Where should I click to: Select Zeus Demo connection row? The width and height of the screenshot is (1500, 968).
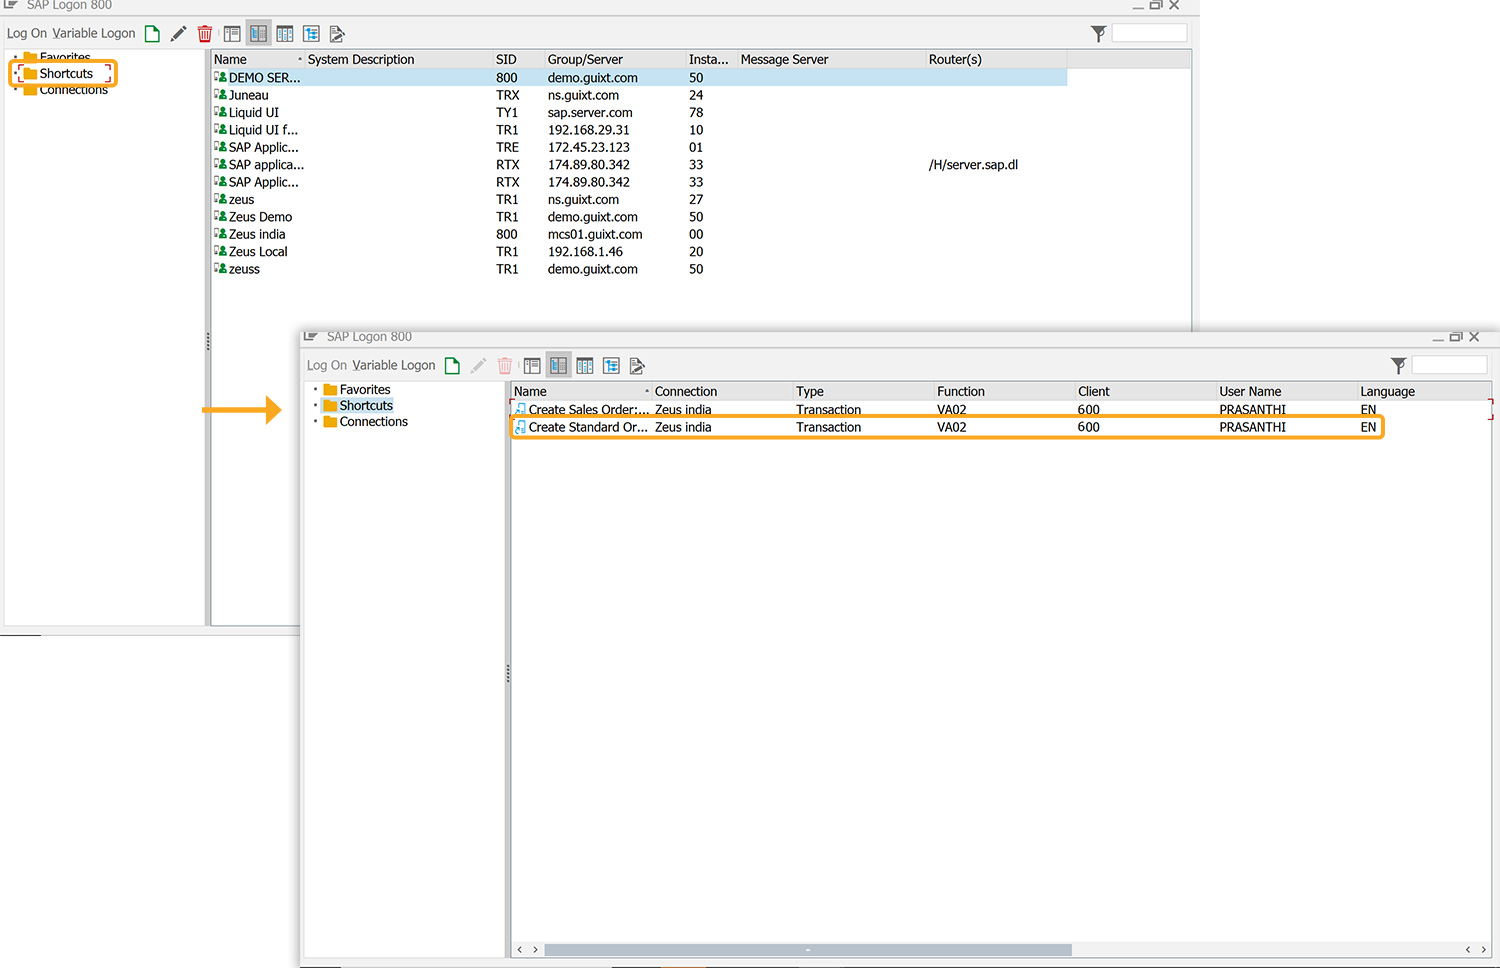(639, 217)
